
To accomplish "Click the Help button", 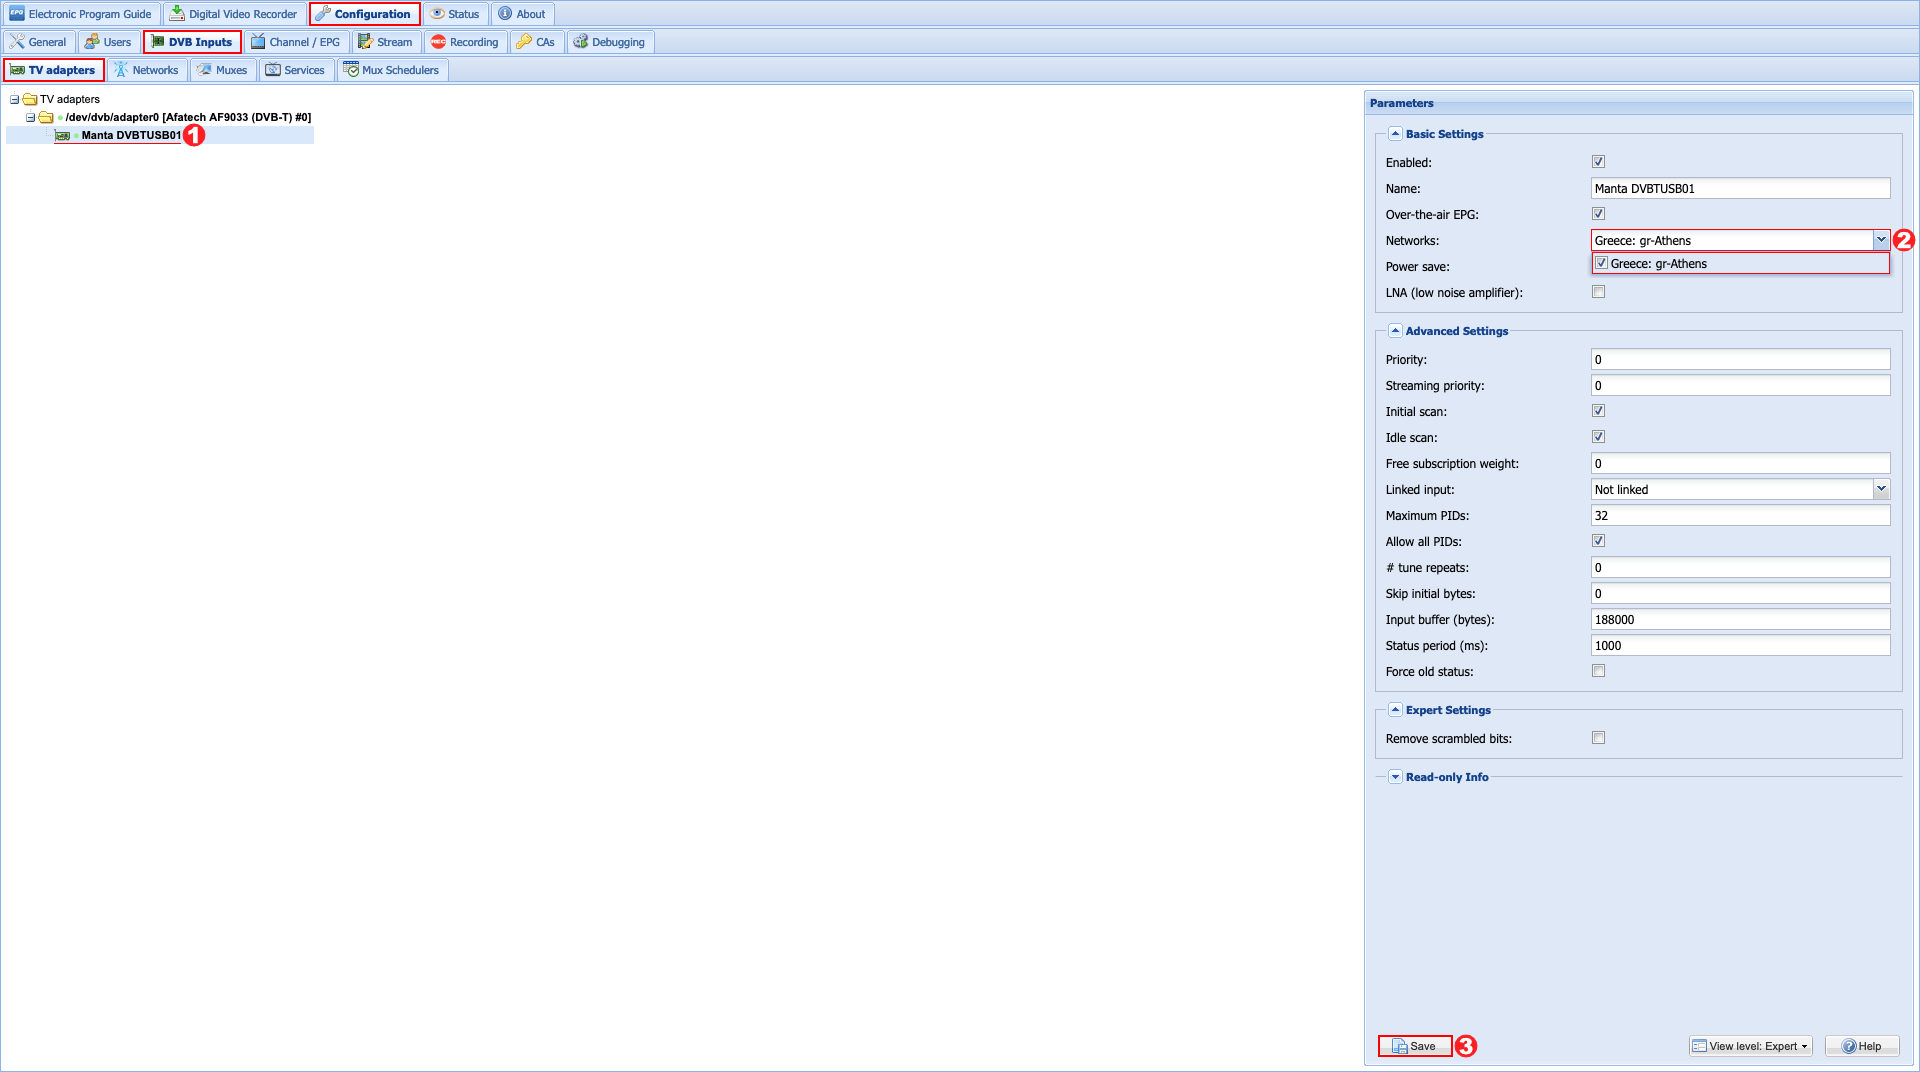I will tap(1861, 1046).
